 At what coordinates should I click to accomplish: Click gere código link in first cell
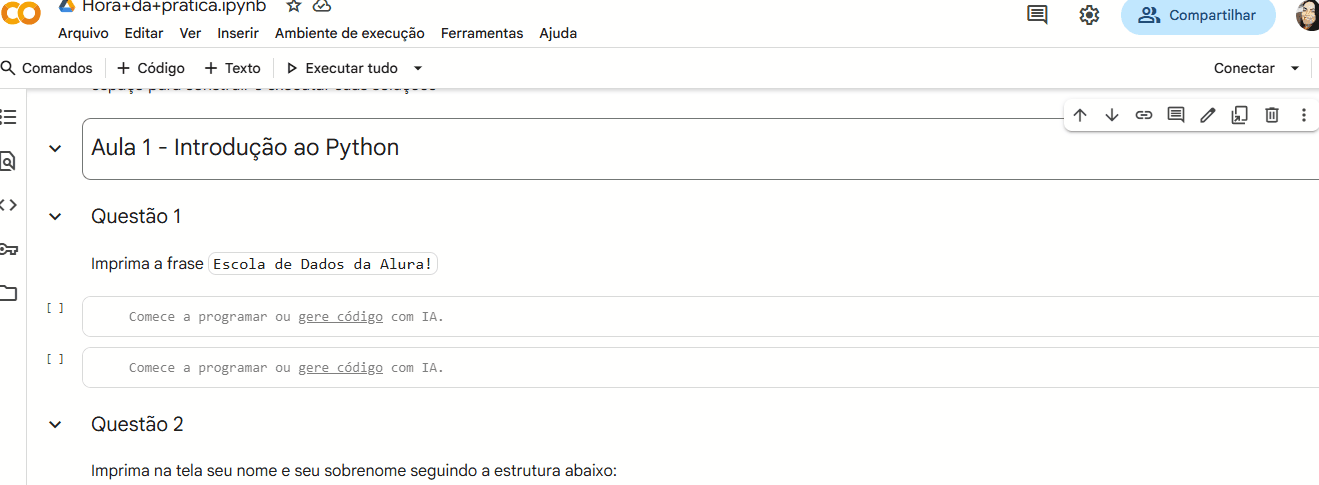pos(340,316)
